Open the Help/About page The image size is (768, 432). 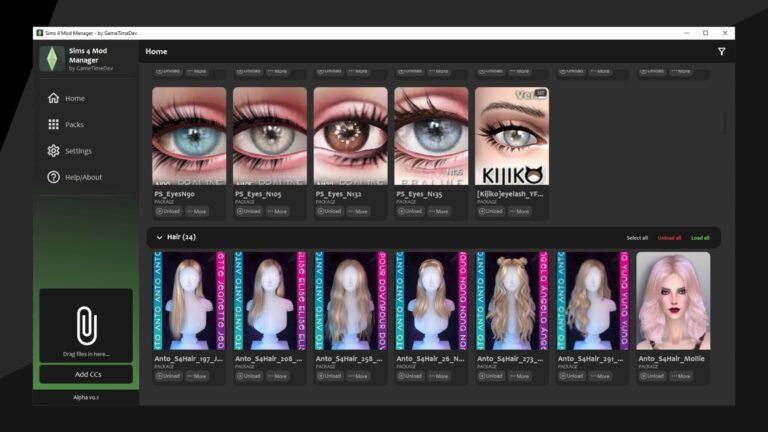pyautogui.click(x=83, y=177)
